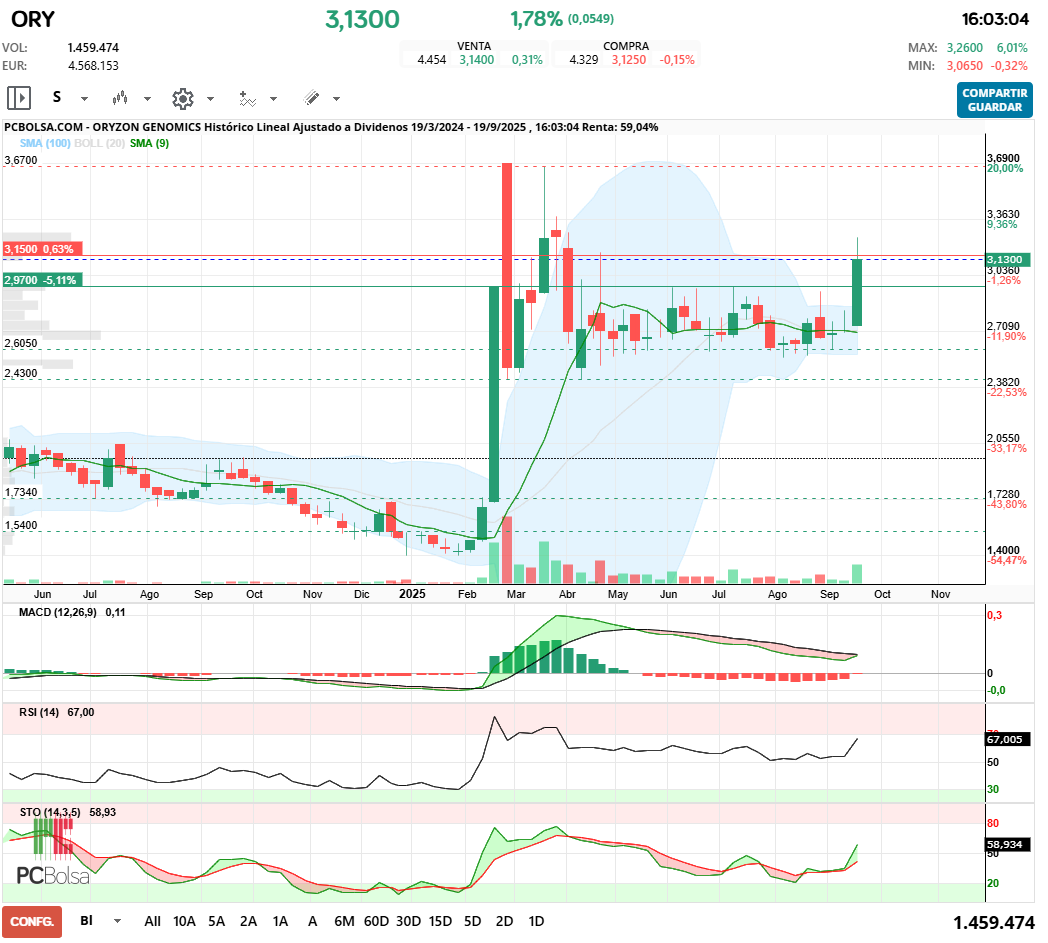Image resolution: width=1048 pixels, height=943 pixels.
Task: Click the VOL value 1.459.474 at top
Action: click(93, 47)
